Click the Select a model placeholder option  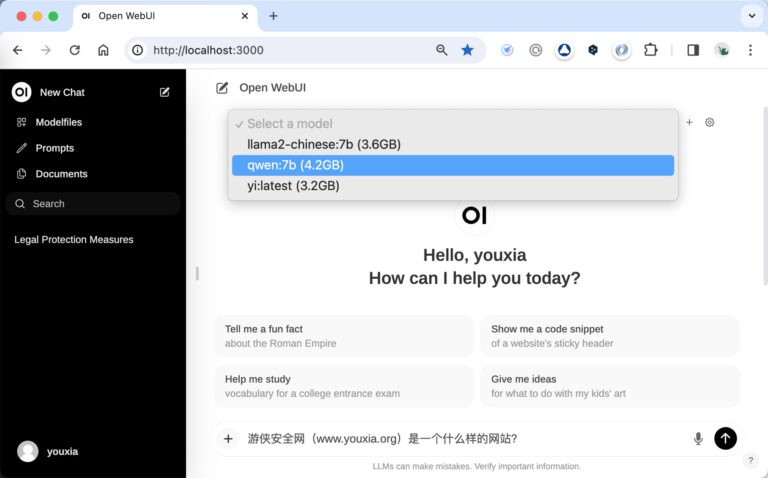pyautogui.click(x=453, y=123)
